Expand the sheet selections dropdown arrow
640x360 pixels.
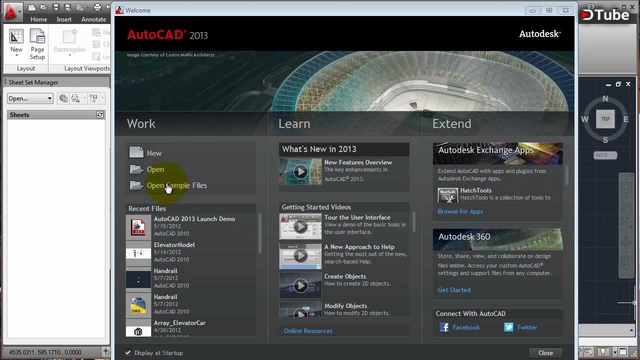(x=102, y=98)
